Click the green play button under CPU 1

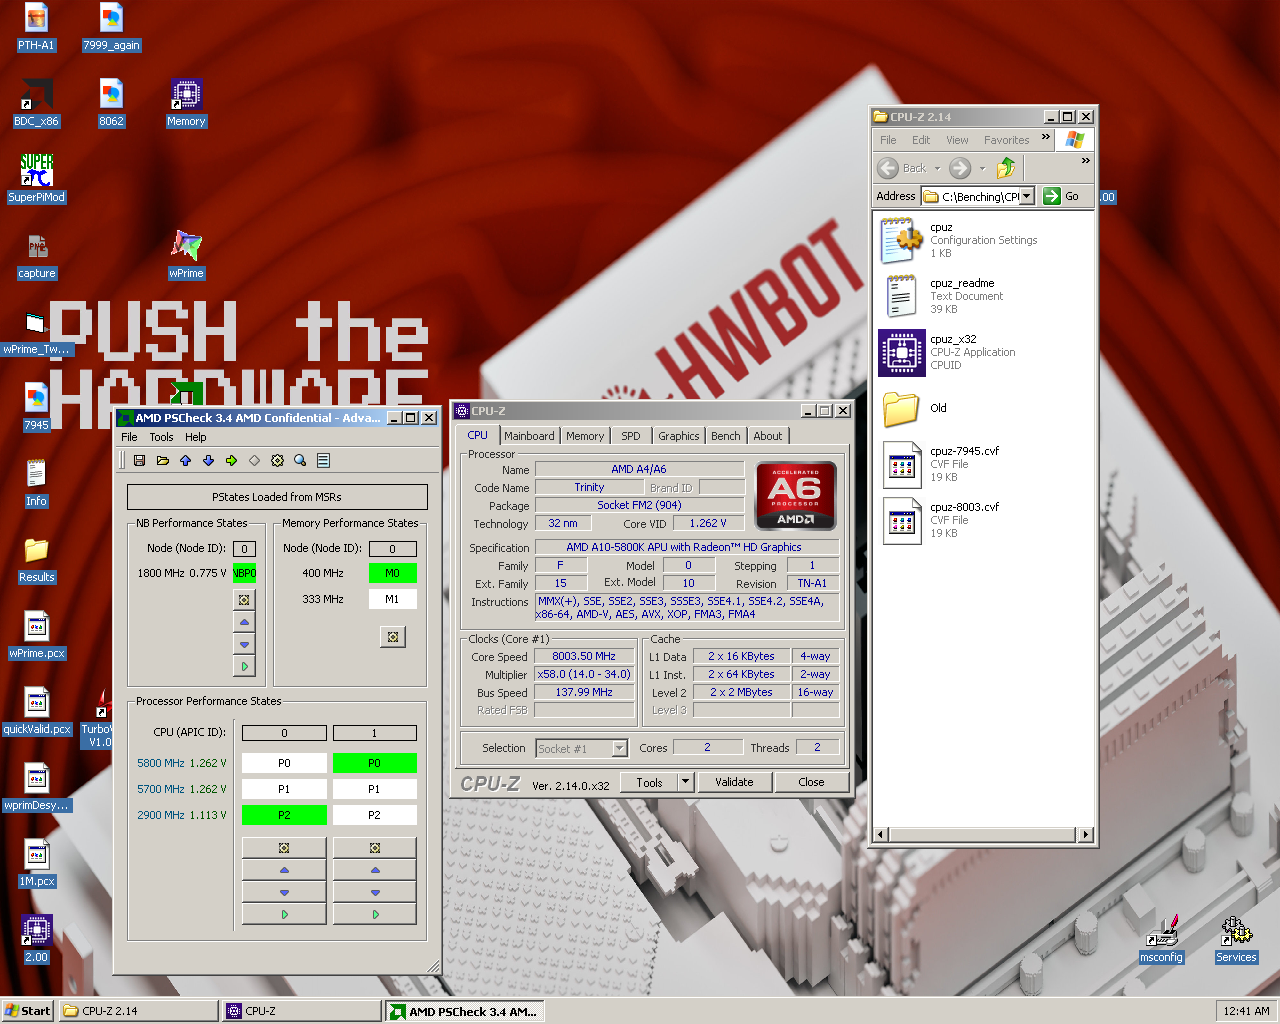[375, 914]
